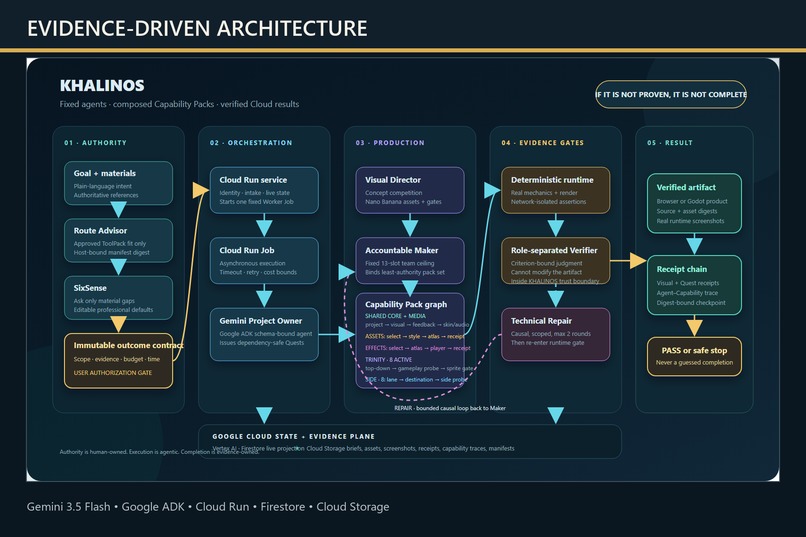Screen dimensions: 806x537
Task: Select the 'Accountable Maker' card
Action: tap(410, 261)
